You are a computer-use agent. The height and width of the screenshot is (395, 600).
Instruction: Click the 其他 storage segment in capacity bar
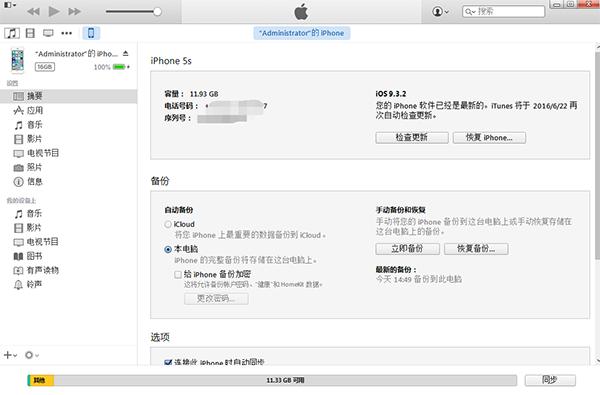(x=41, y=380)
